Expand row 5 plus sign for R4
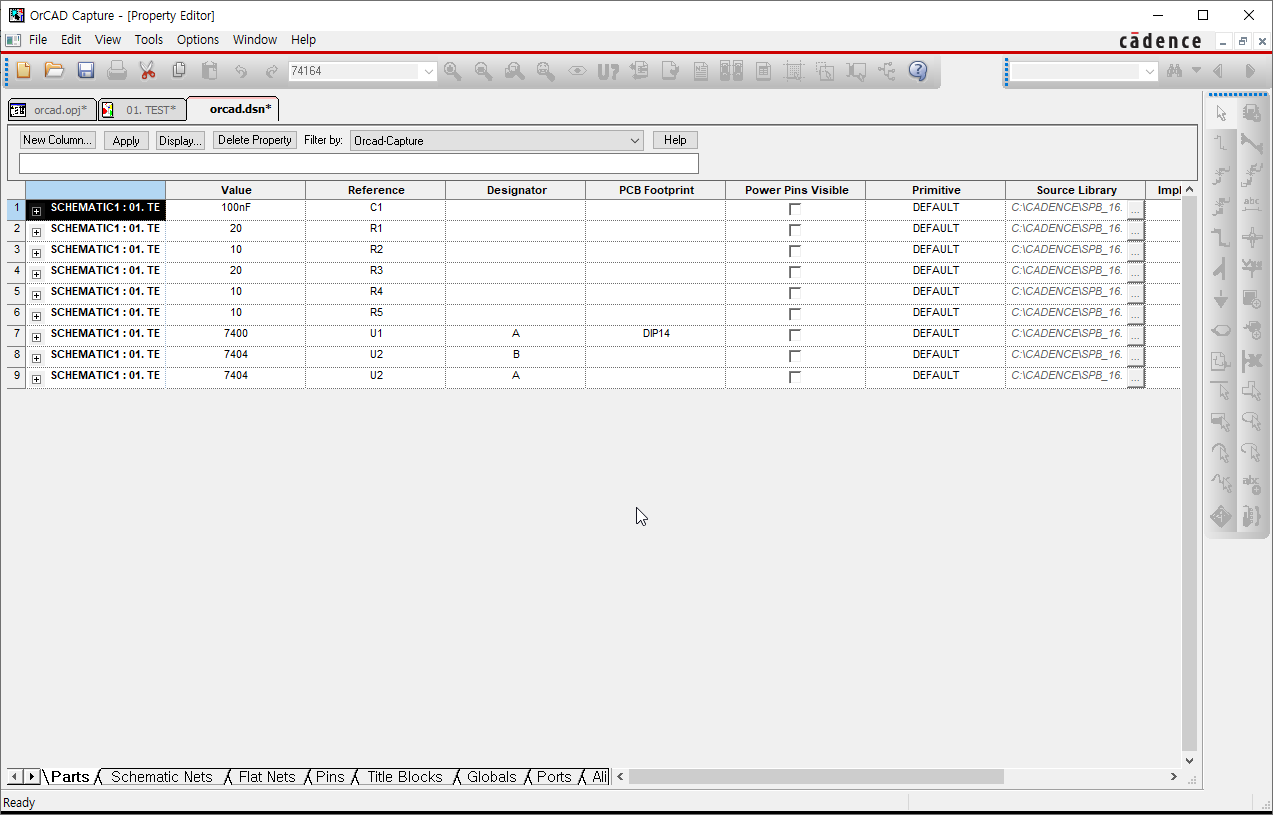The height and width of the screenshot is (815, 1273). 36,295
